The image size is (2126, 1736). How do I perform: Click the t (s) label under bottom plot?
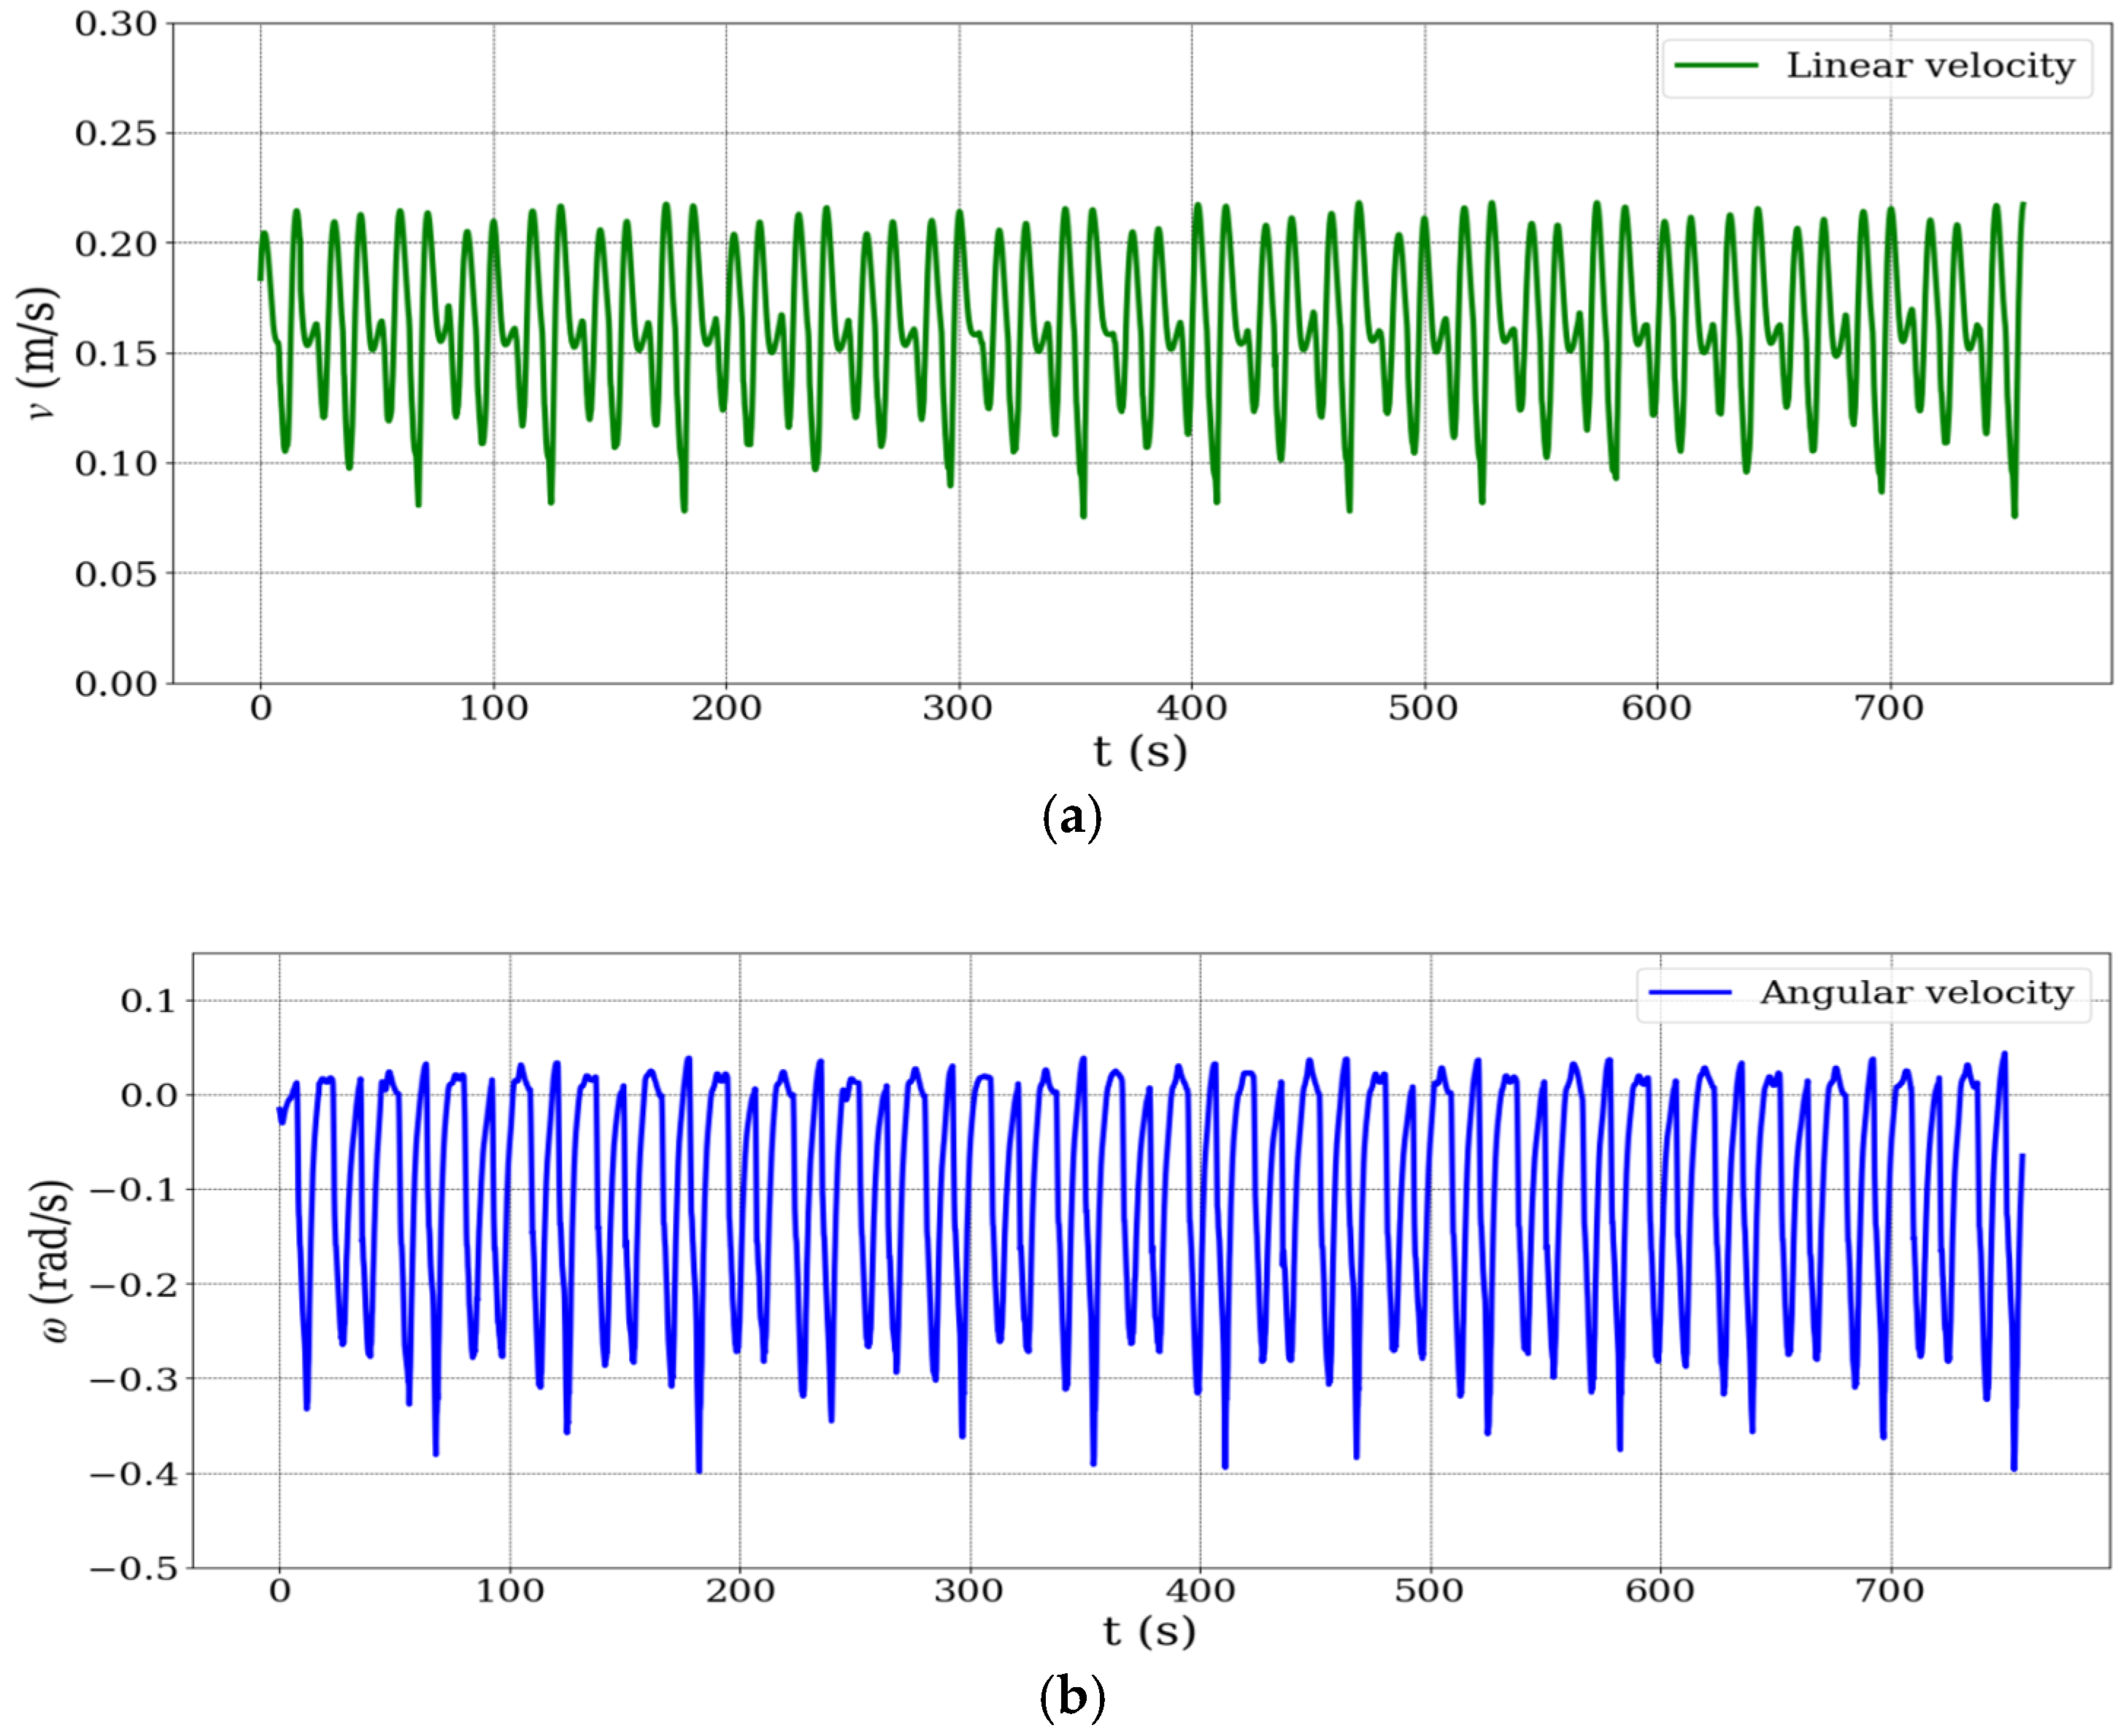coord(1149,1632)
